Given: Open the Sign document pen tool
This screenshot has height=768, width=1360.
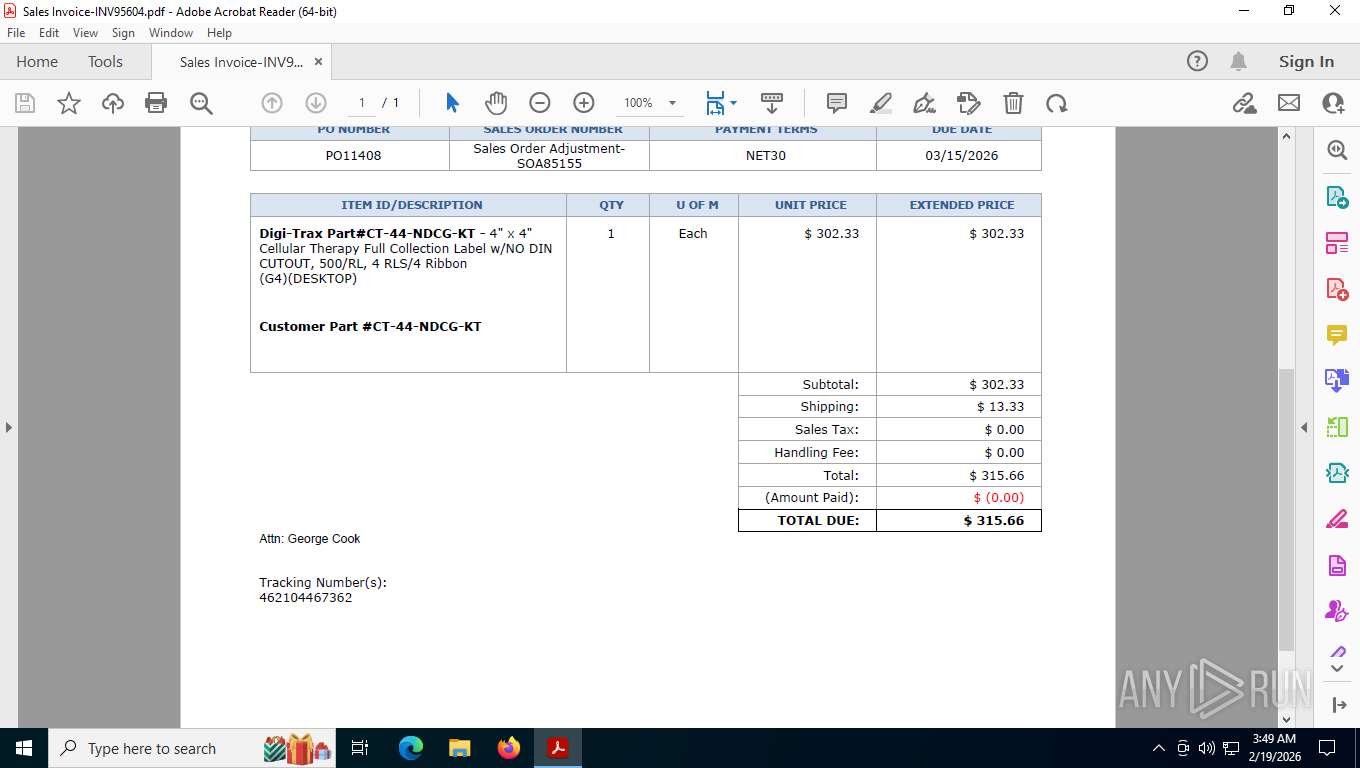Looking at the screenshot, I should pos(925,103).
